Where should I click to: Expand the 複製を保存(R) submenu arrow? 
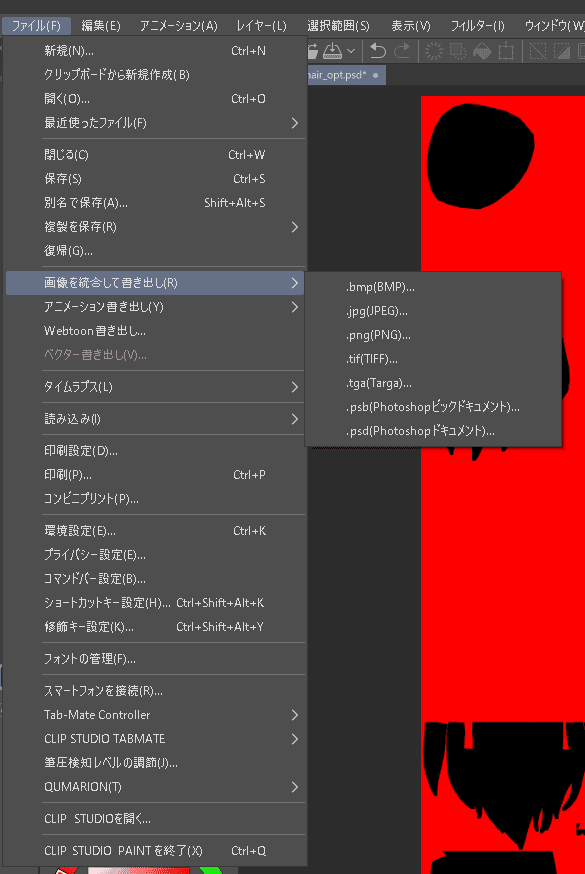[x=295, y=227]
